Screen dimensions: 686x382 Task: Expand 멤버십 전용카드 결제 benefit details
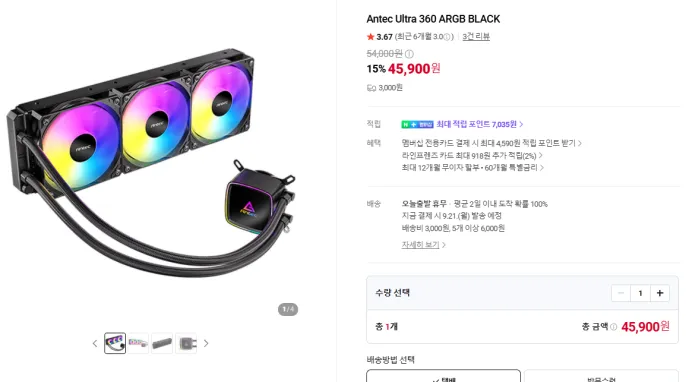(x=492, y=143)
